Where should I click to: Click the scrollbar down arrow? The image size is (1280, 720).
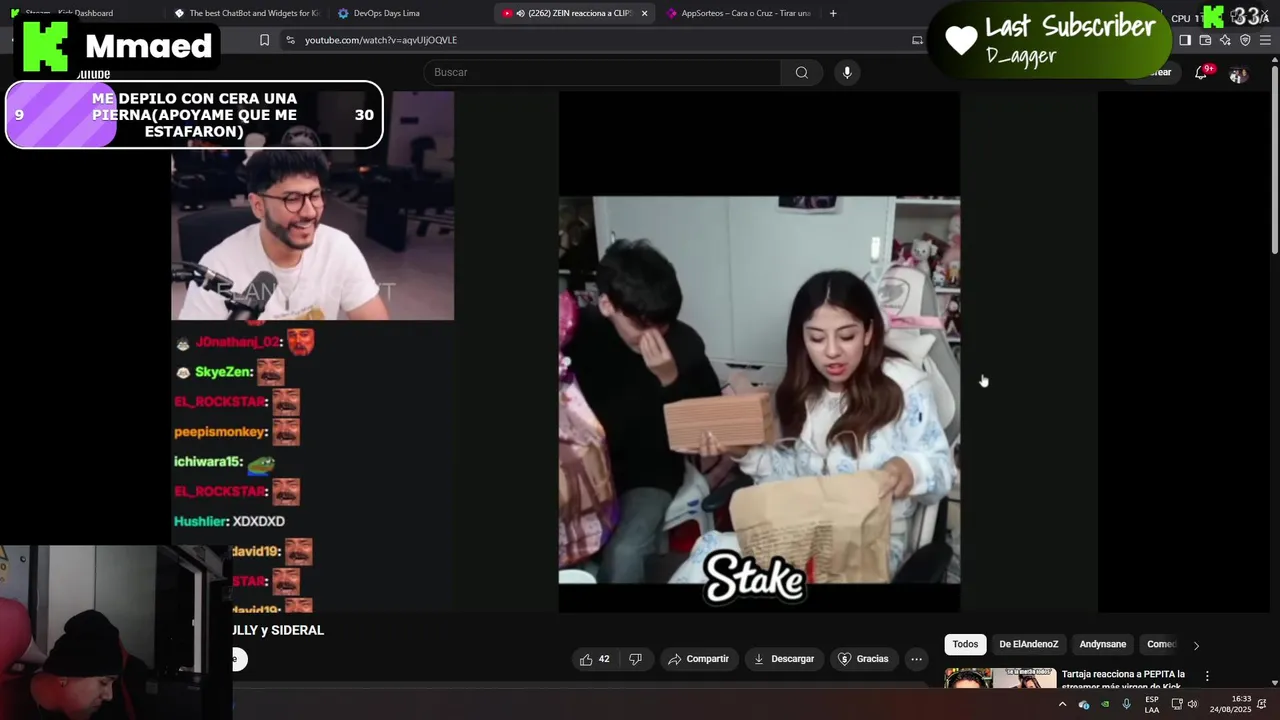click(1274, 683)
